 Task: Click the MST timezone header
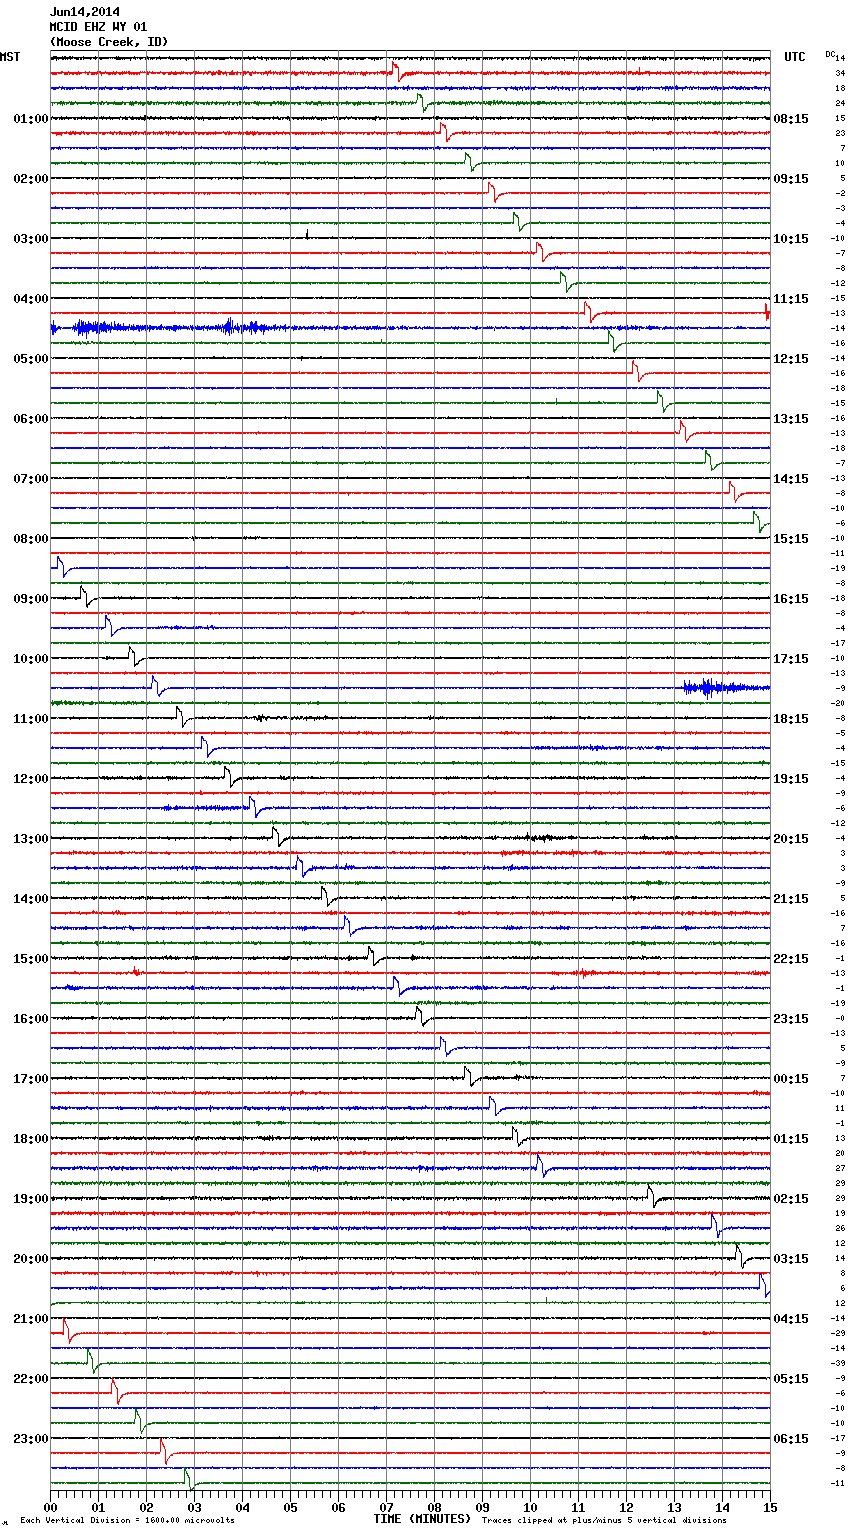(x=10, y=57)
